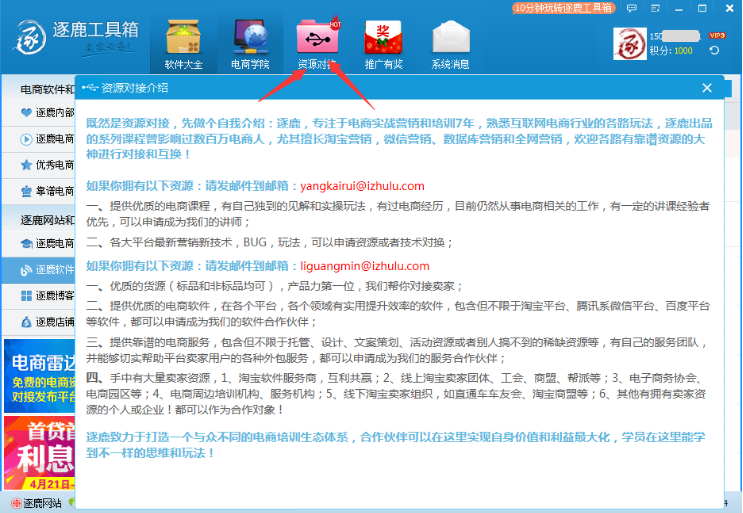Click the 逐鹿网站 sidebar section header
743x513 pixels.
[x=47, y=220]
